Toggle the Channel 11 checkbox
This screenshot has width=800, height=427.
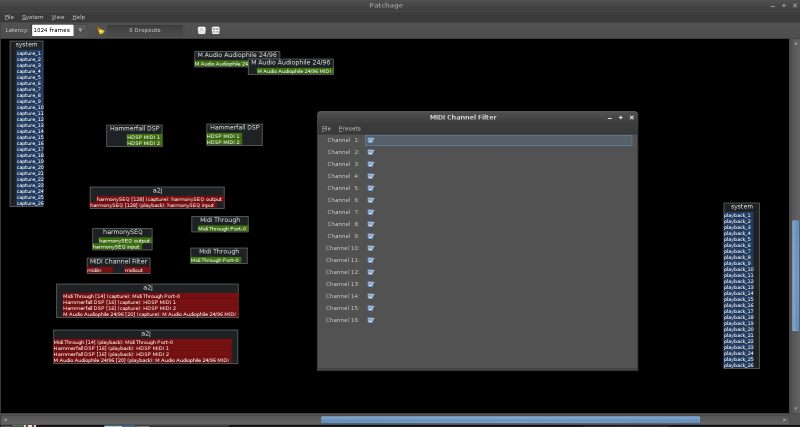(371, 260)
